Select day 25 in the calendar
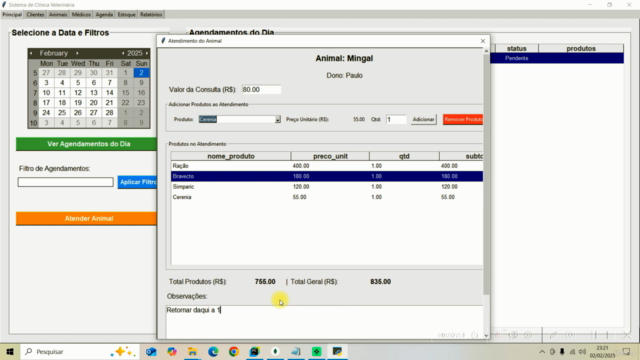640x360 pixels. tap(62, 113)
